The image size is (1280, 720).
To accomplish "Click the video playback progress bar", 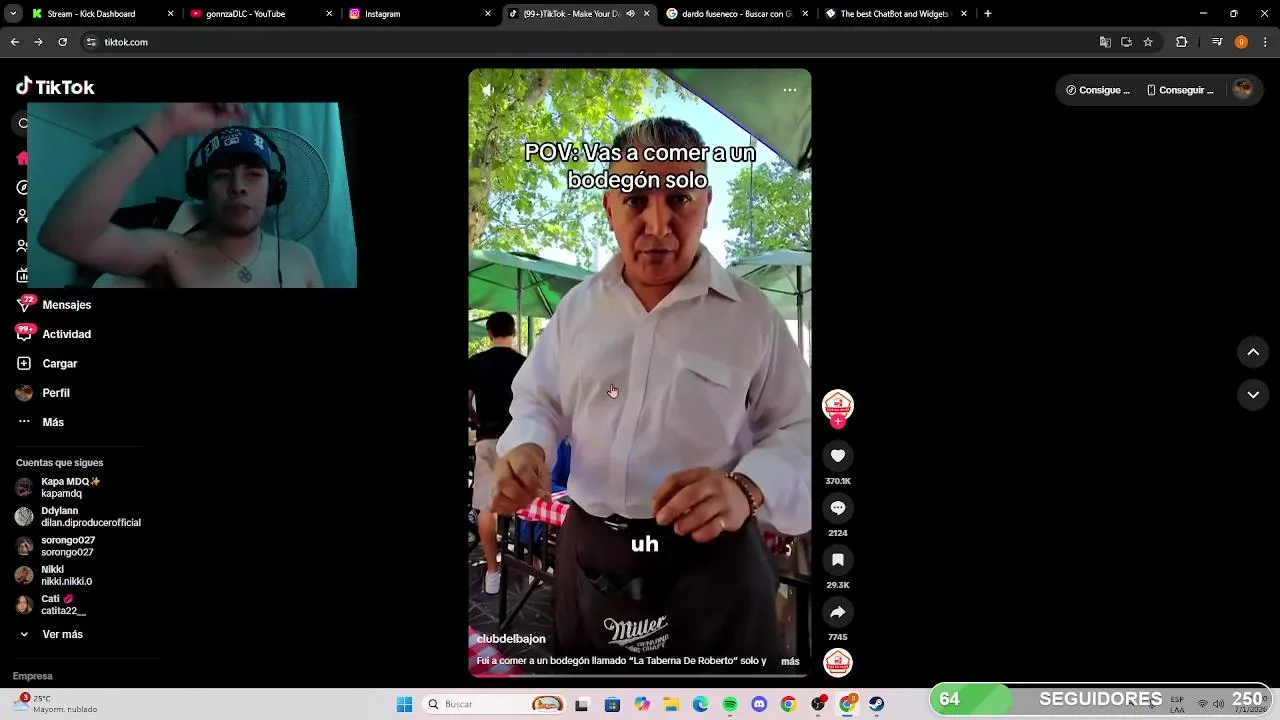I will point(640,675).
